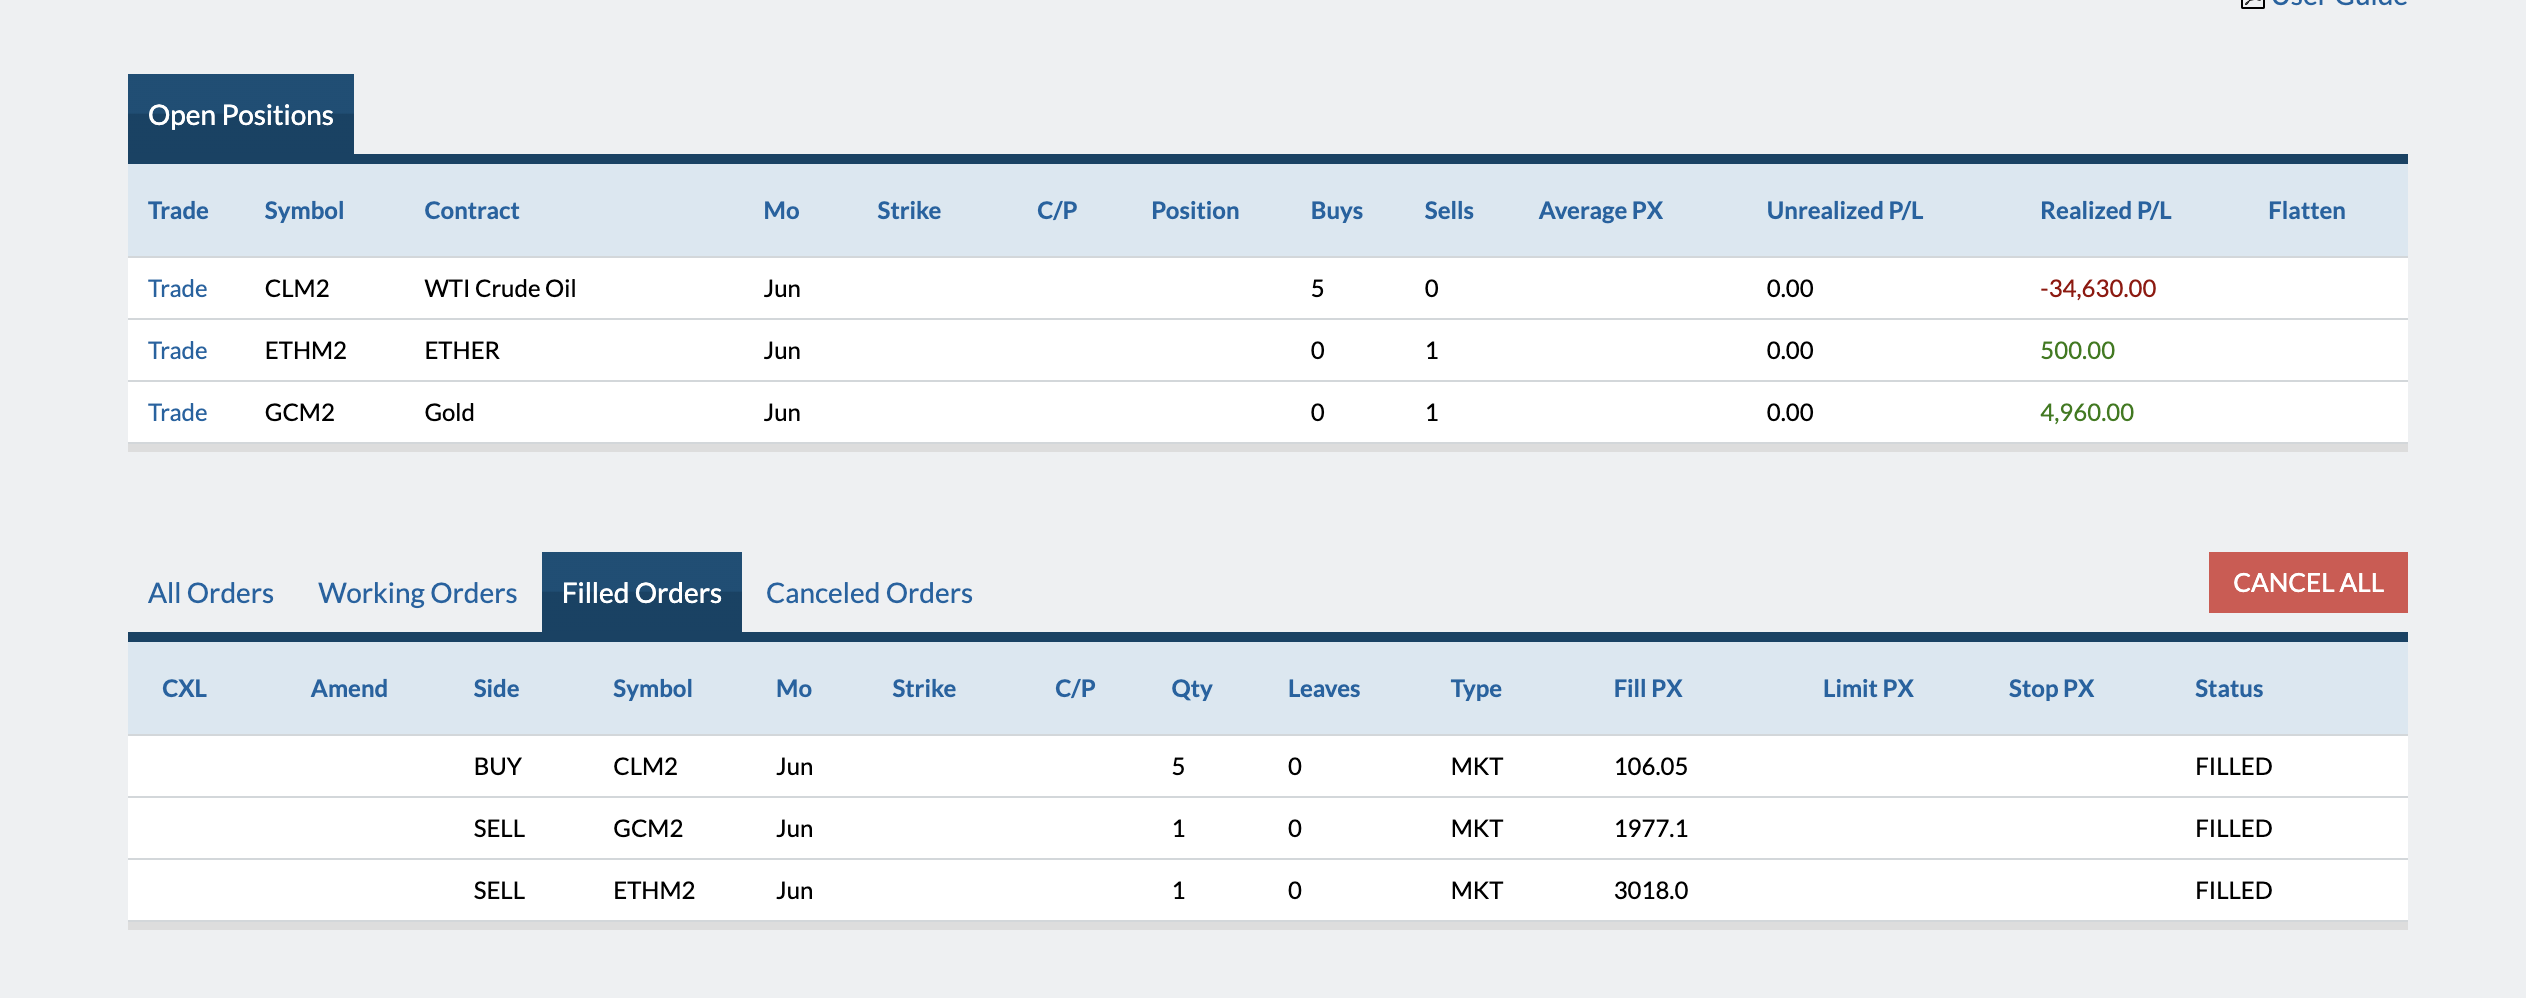Select the SELL side cell for GCM2

tap(499, 828)
